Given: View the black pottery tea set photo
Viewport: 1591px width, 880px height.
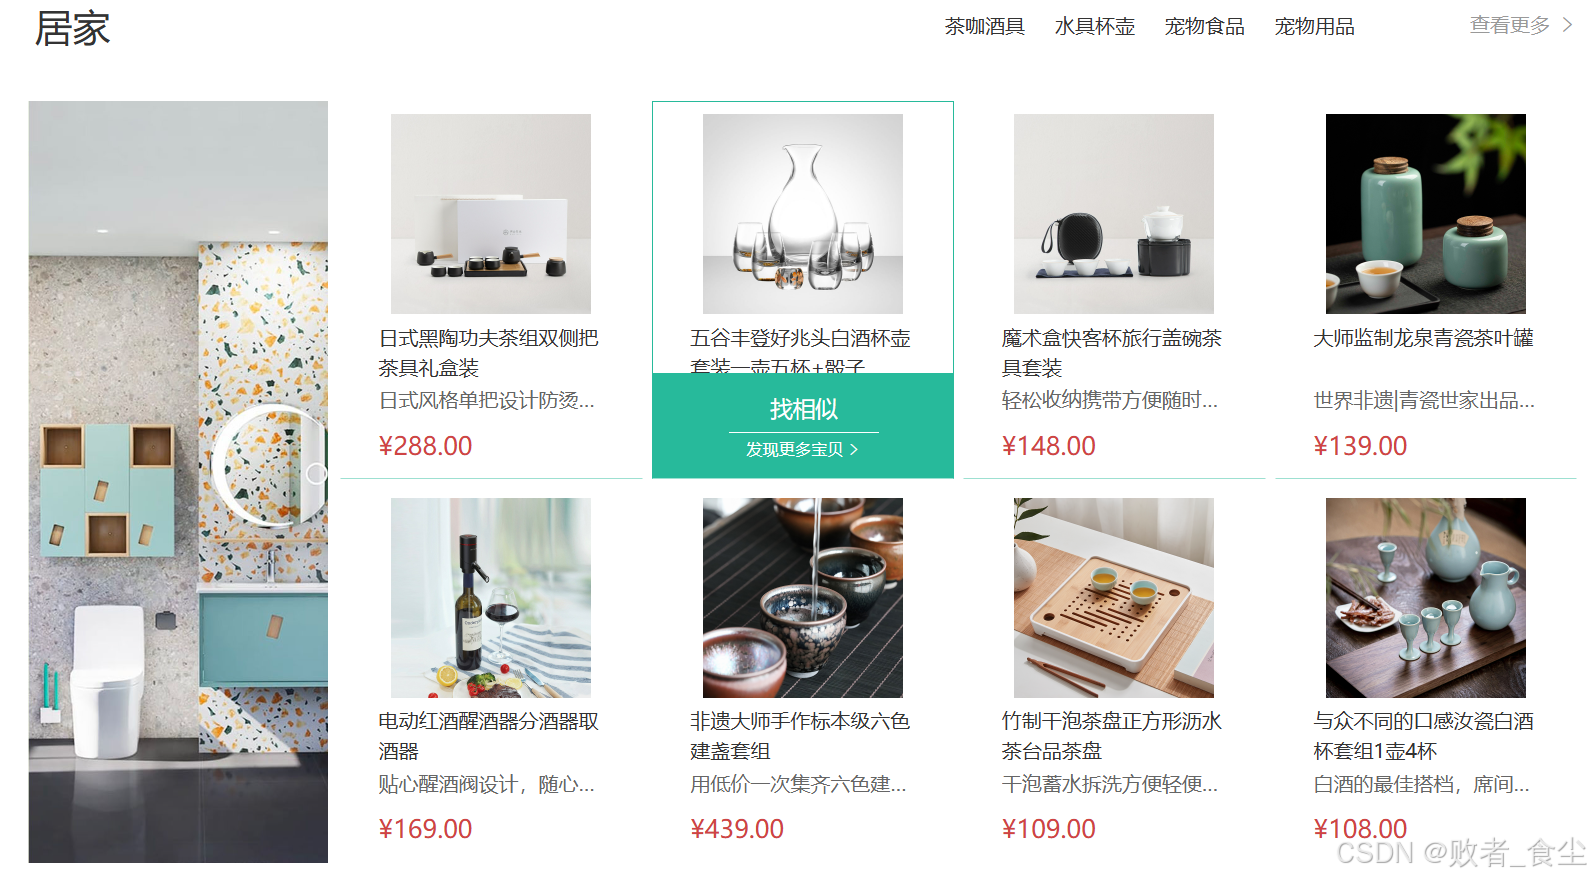Looking at the screenshot, I should click(x=491, y=214).
